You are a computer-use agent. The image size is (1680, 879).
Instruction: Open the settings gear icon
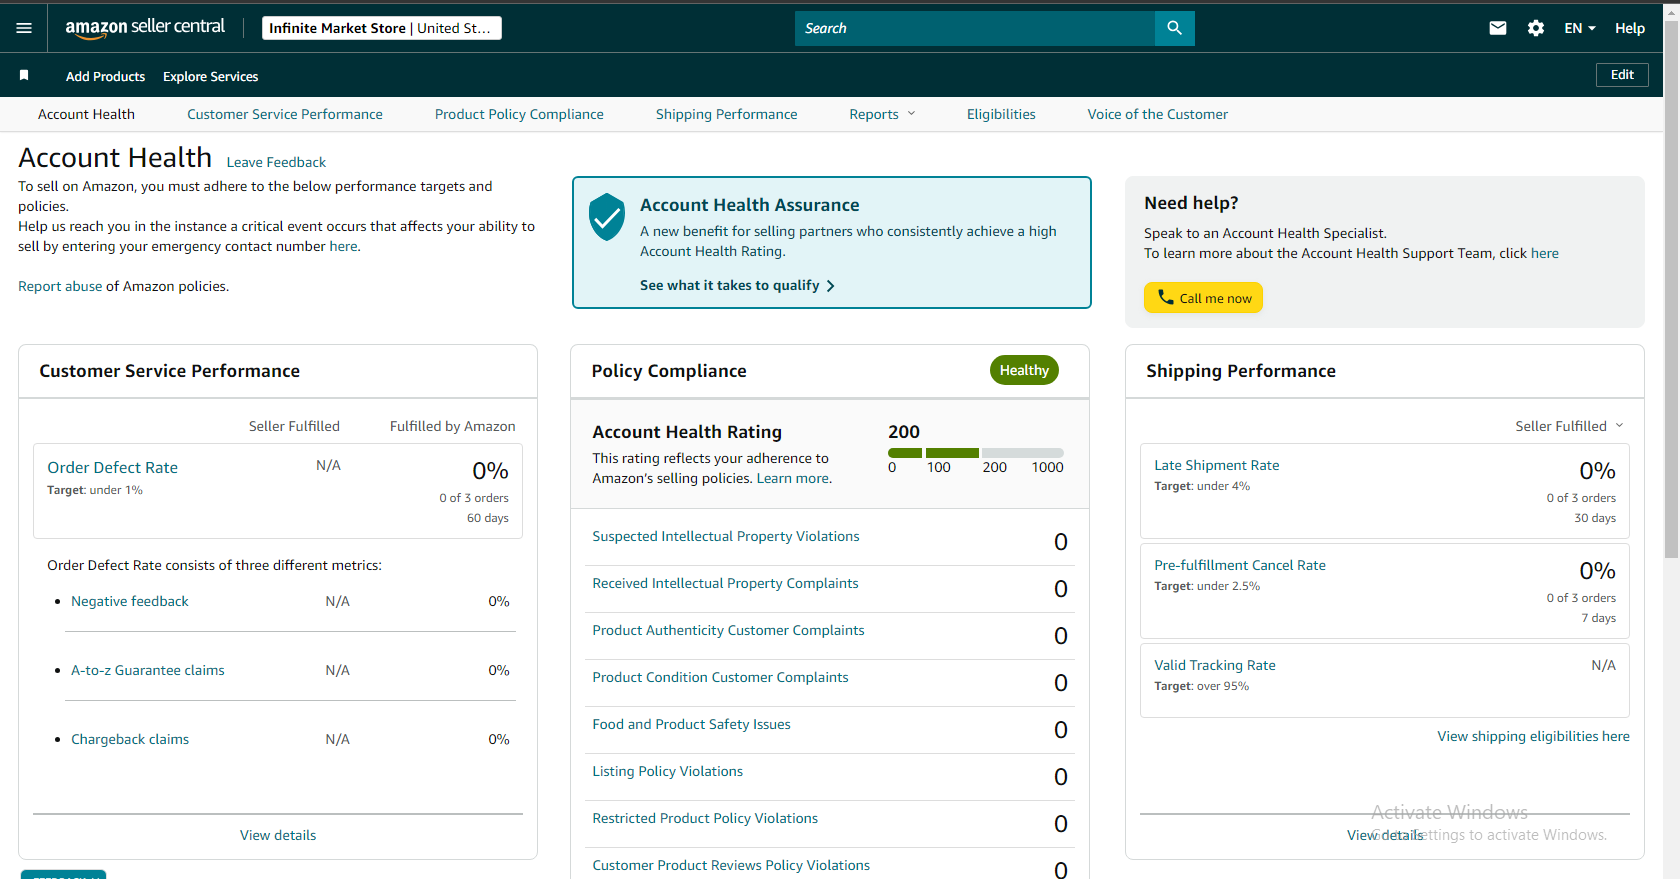tap(1536, 28)
